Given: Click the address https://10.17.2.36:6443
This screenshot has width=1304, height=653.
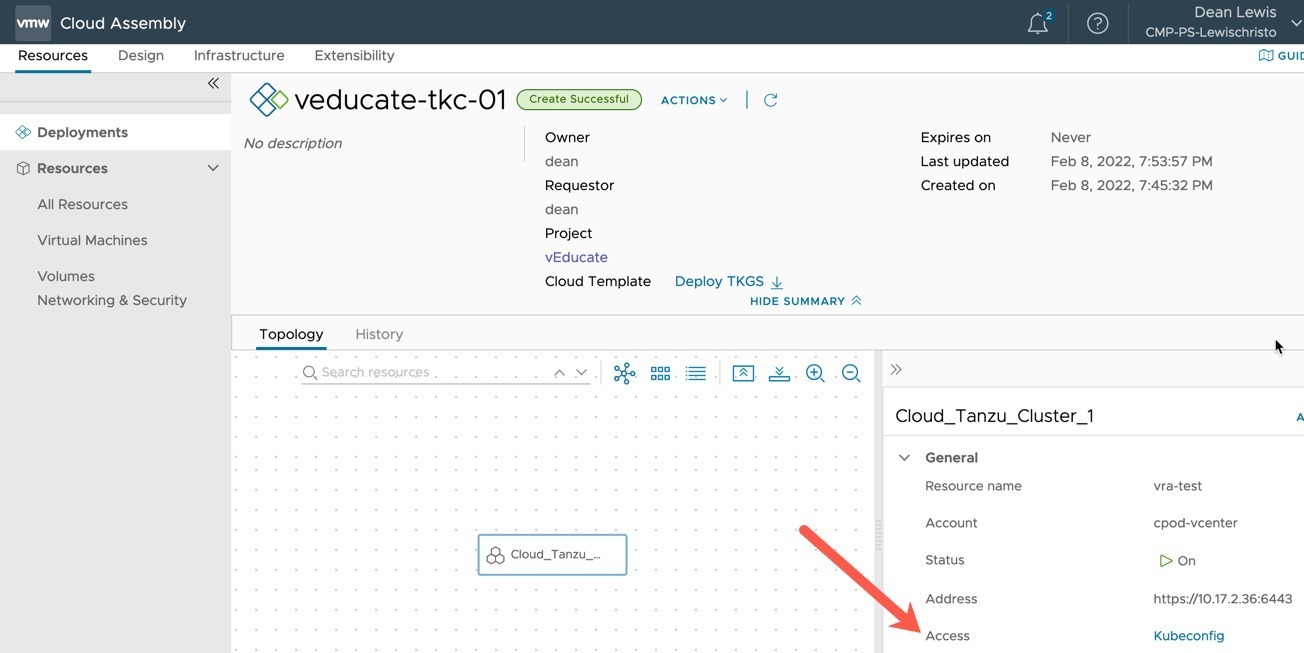Looking at the screenshot, I should point(1223,599).
